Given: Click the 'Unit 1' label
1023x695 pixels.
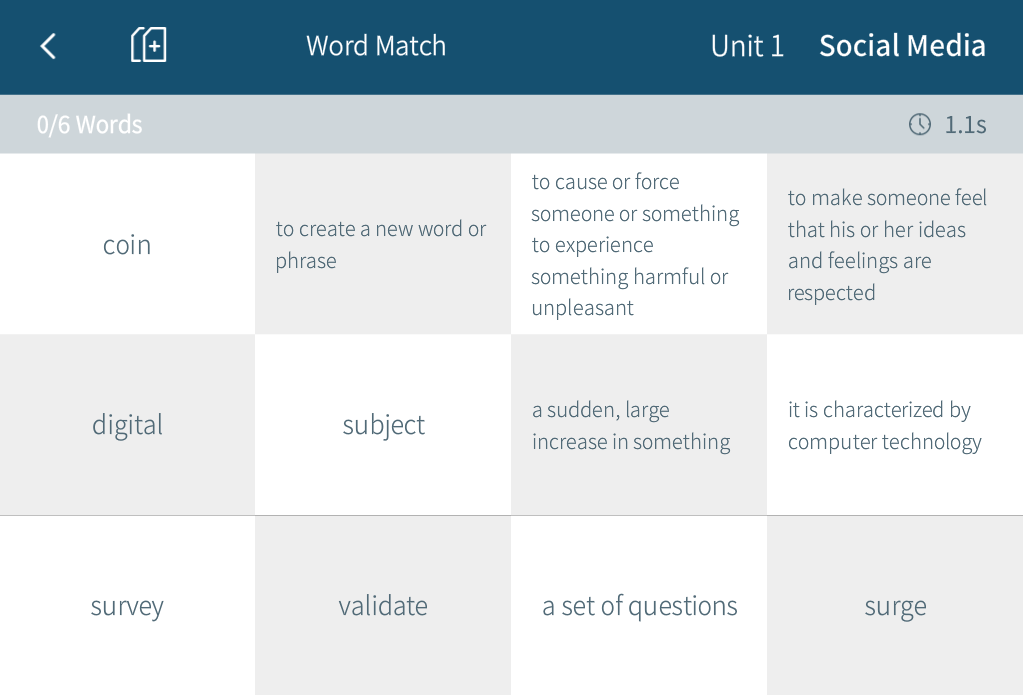Looking at the screenshot, I should [x=747, y=46].
